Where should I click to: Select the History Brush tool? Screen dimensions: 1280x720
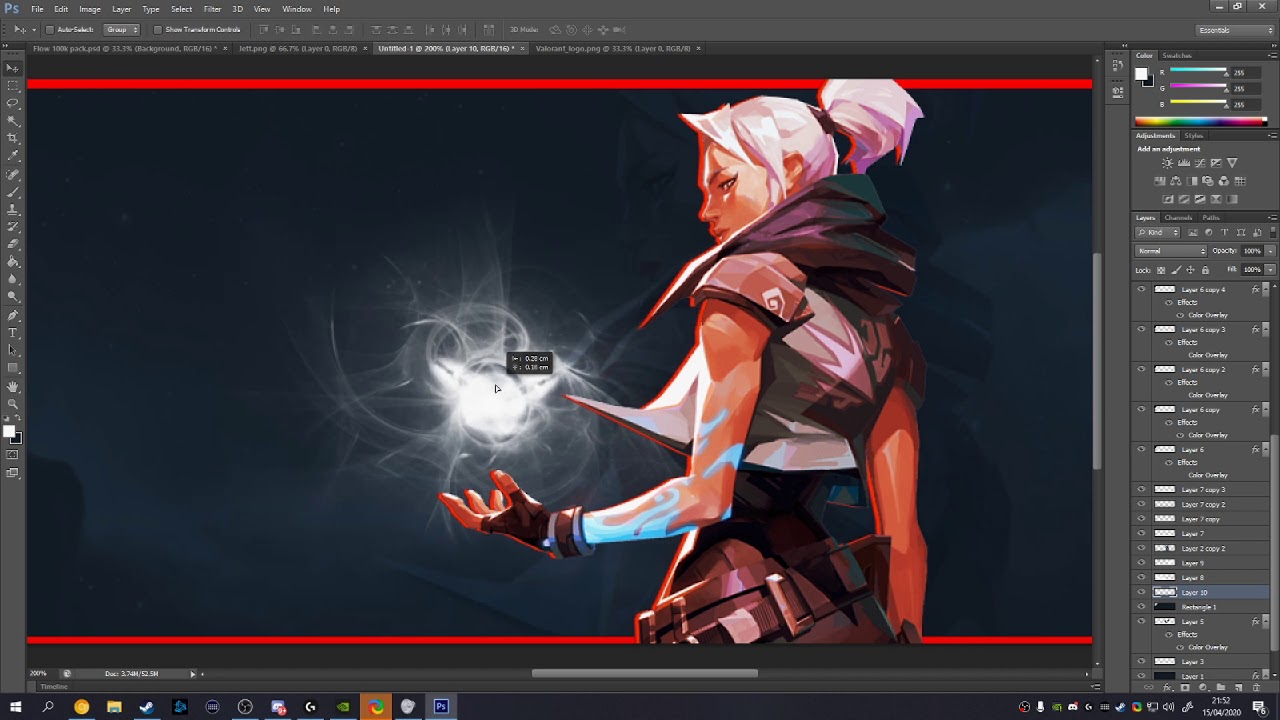pyautogui.click(x=13, y=228)
